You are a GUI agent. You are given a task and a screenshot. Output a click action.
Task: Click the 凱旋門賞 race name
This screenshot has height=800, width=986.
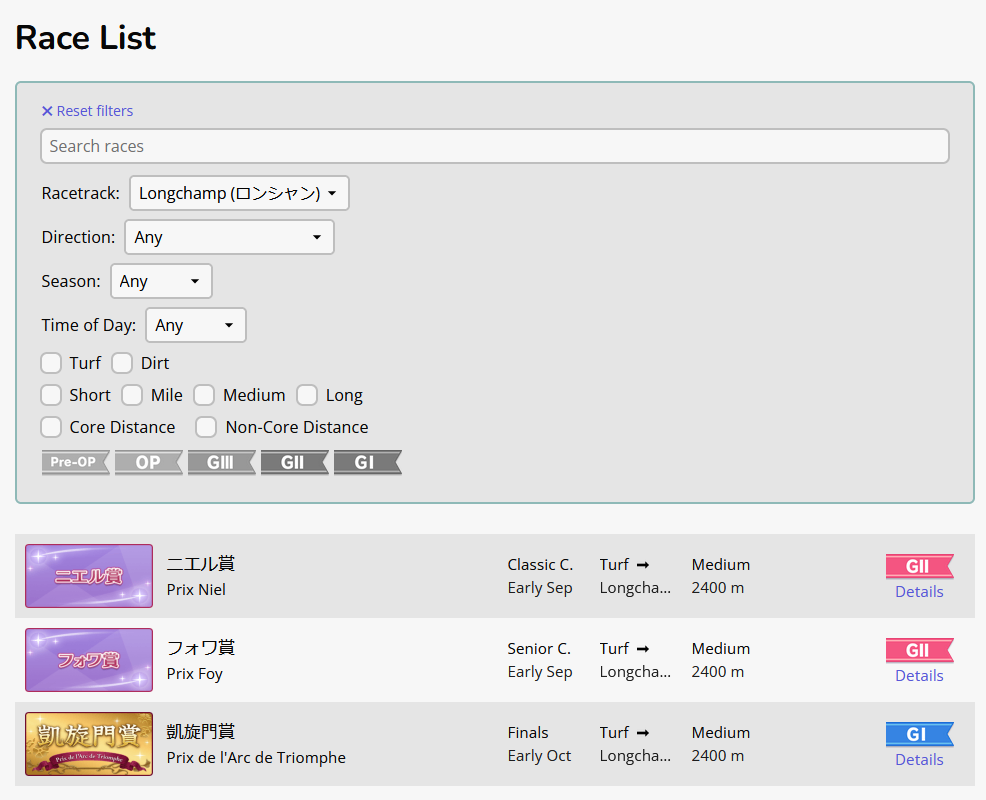point(201,731)
